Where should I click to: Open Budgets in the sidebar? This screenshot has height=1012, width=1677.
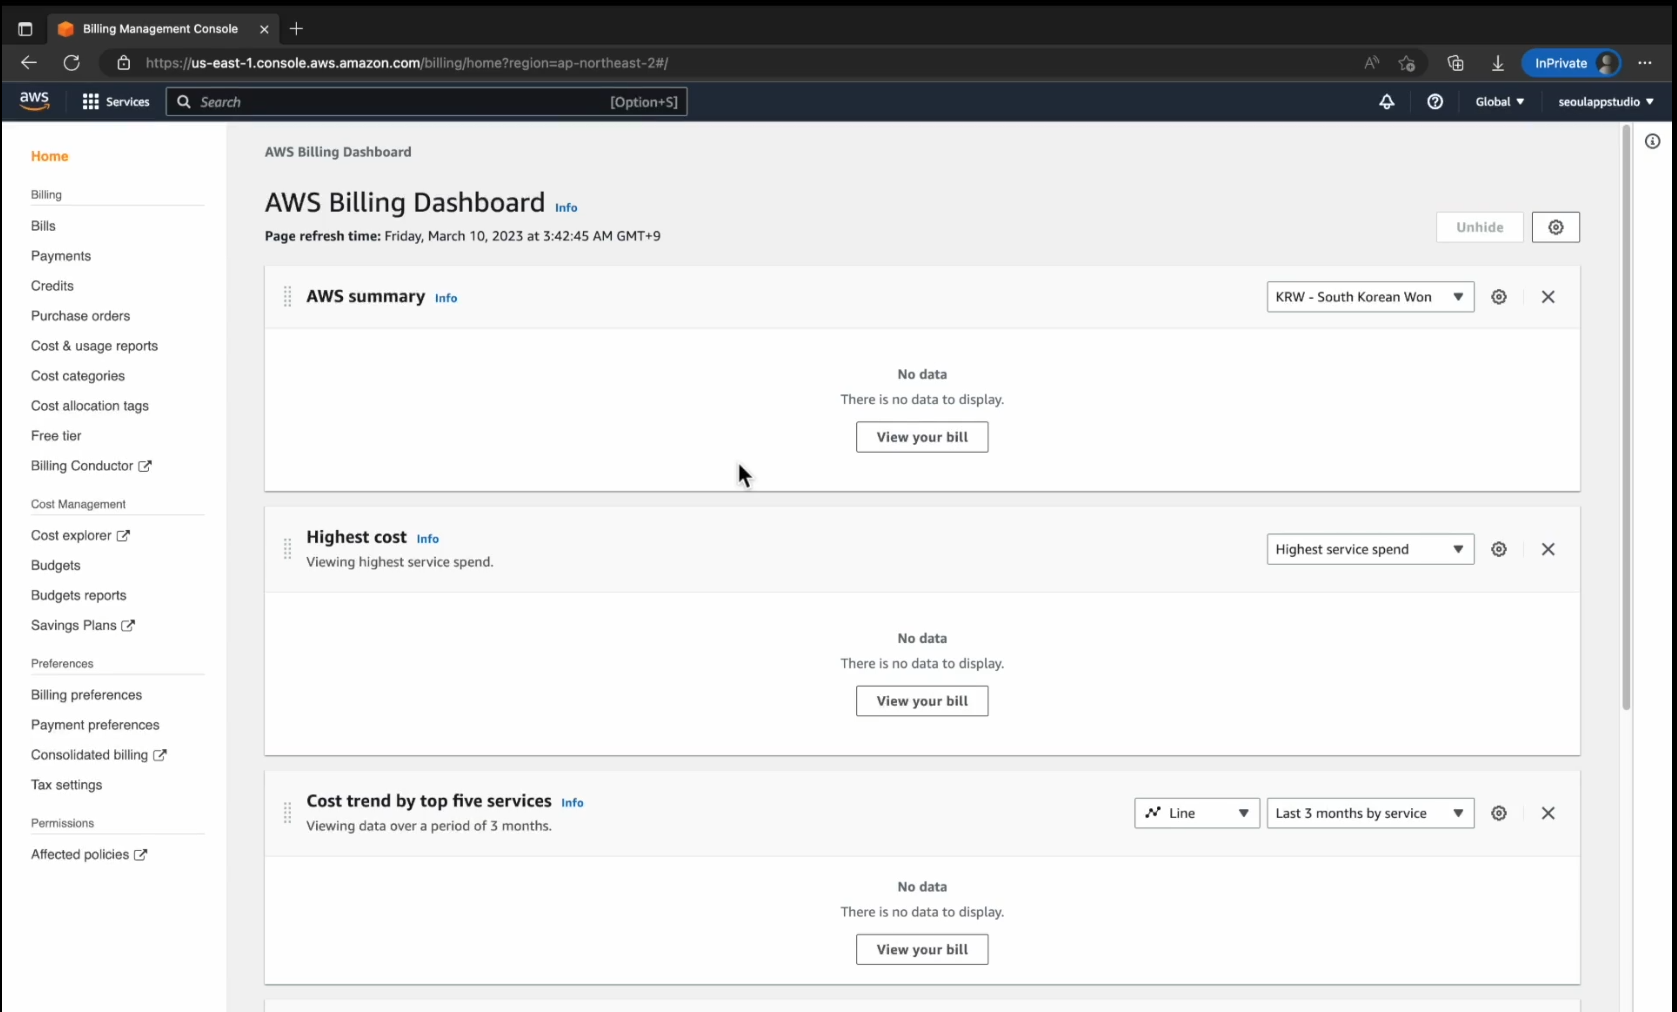[x=55, y=565]
